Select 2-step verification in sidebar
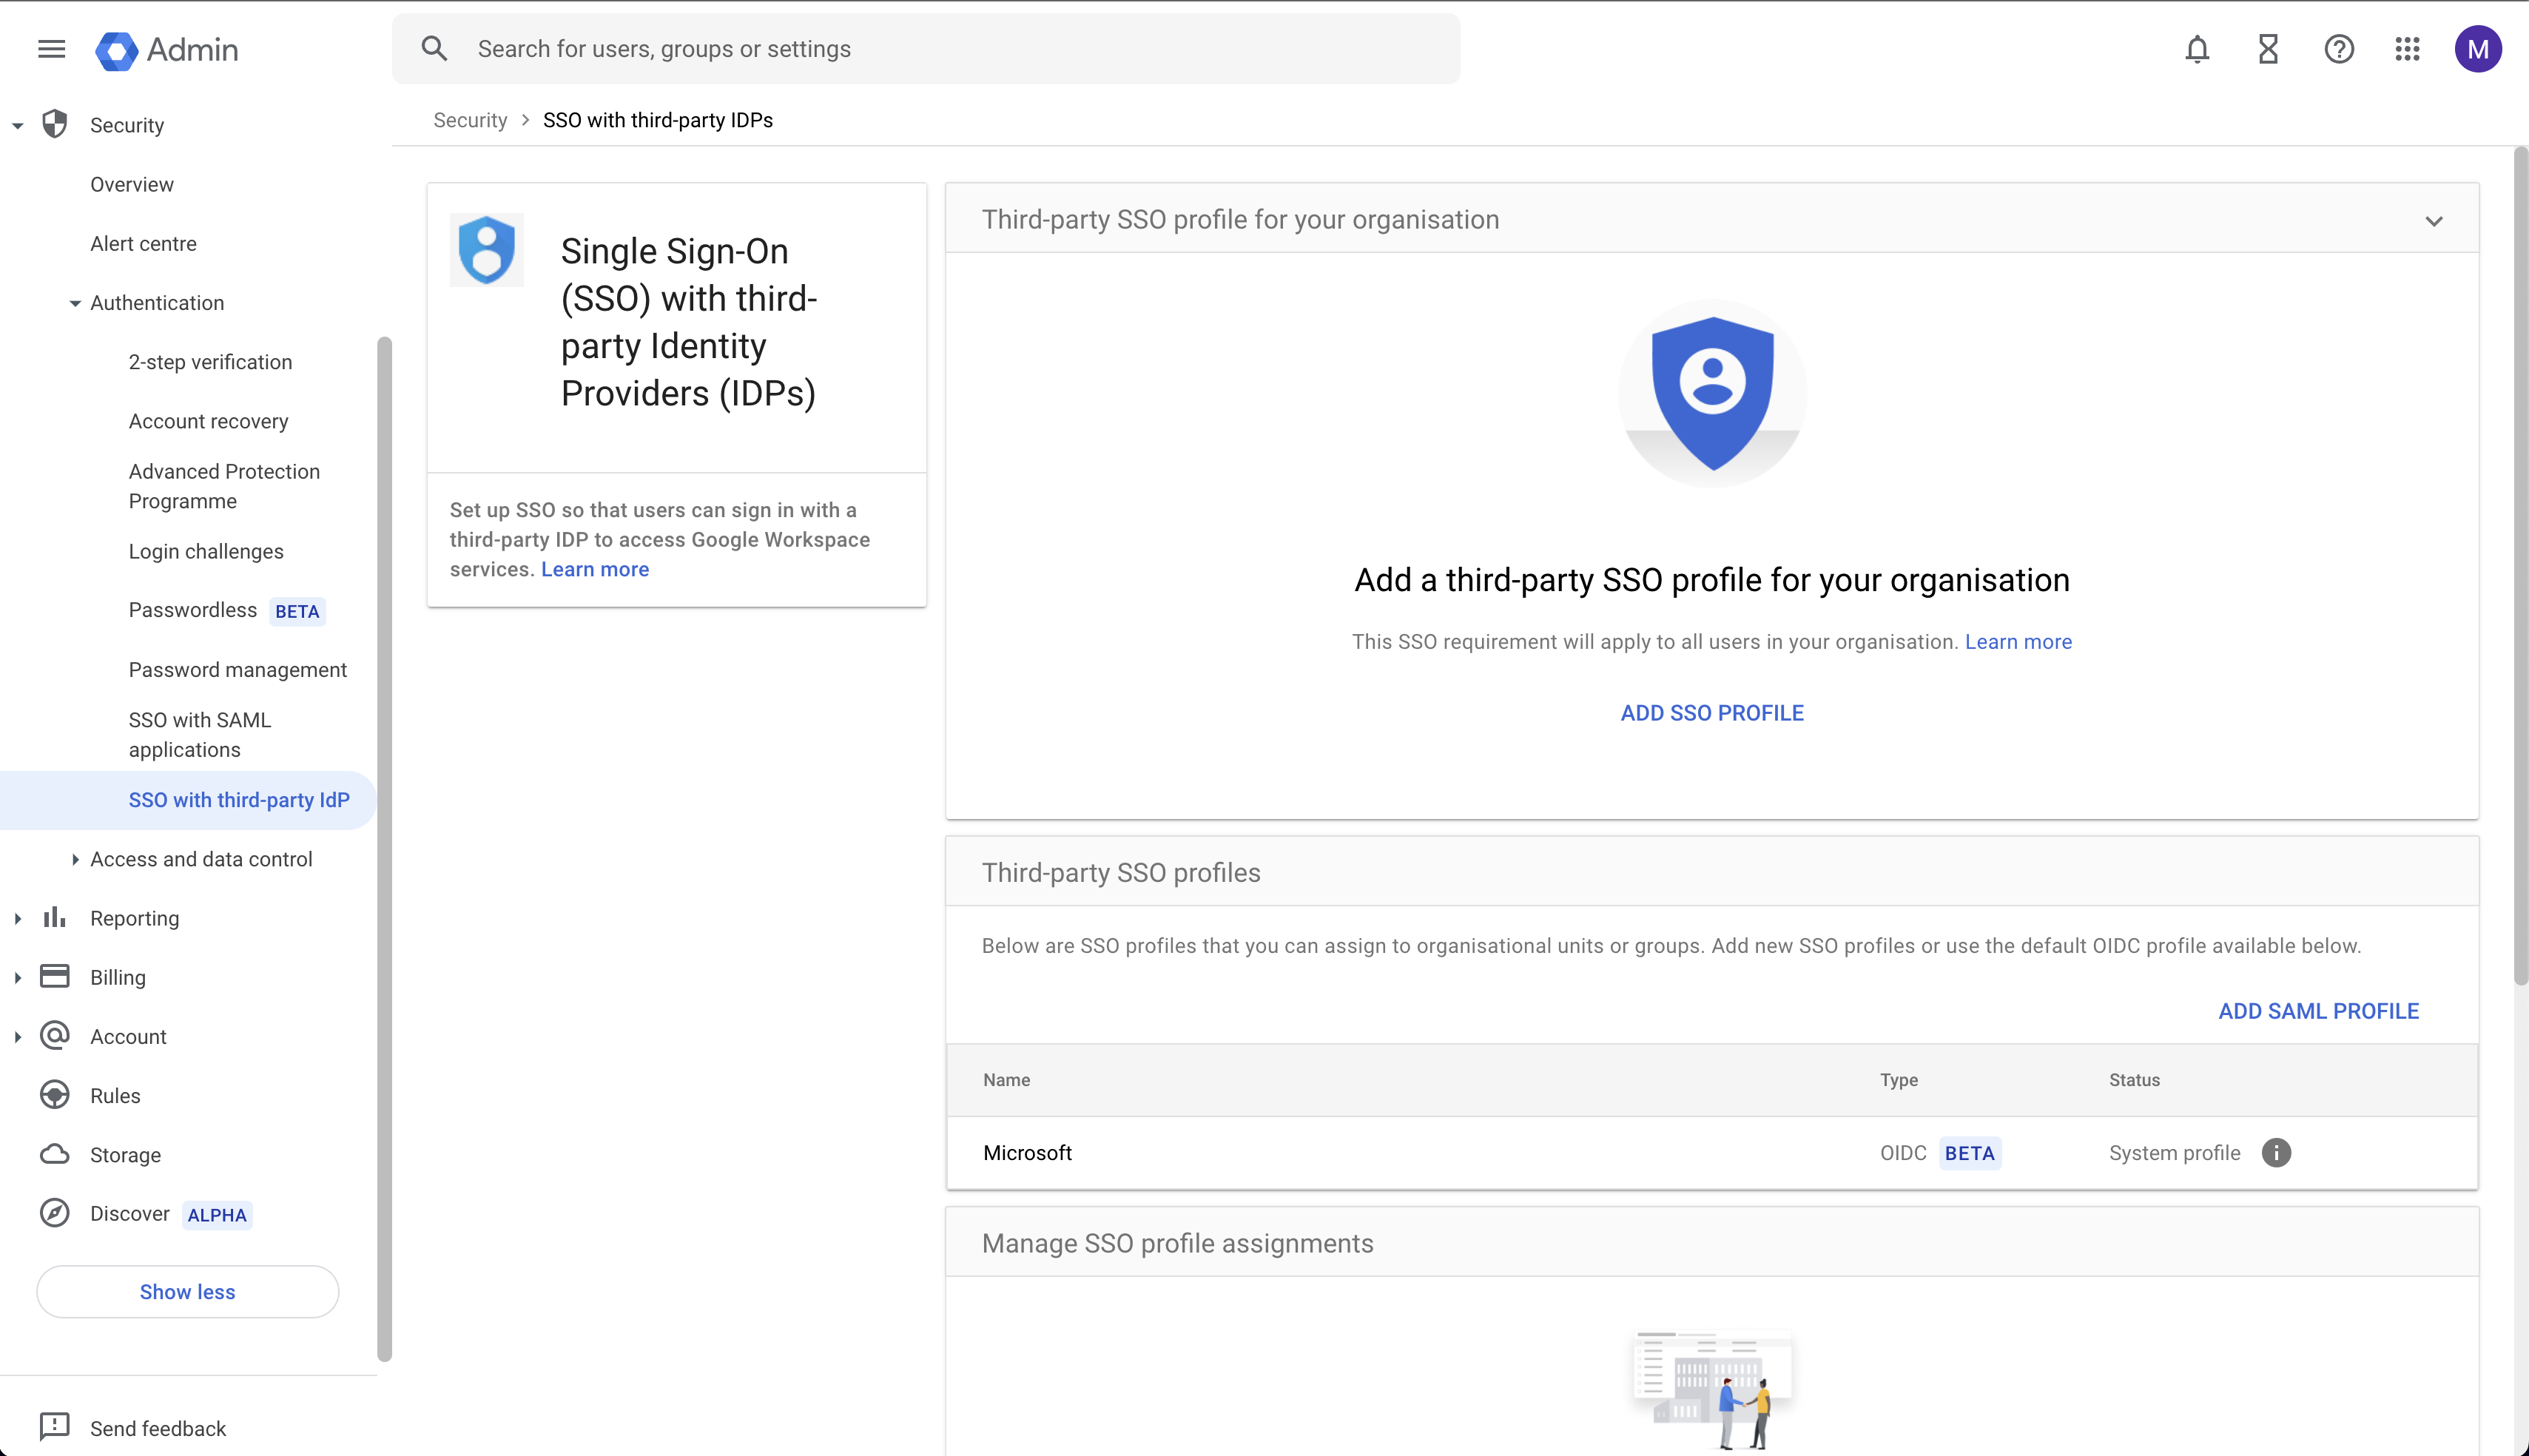 click(210, 361)
